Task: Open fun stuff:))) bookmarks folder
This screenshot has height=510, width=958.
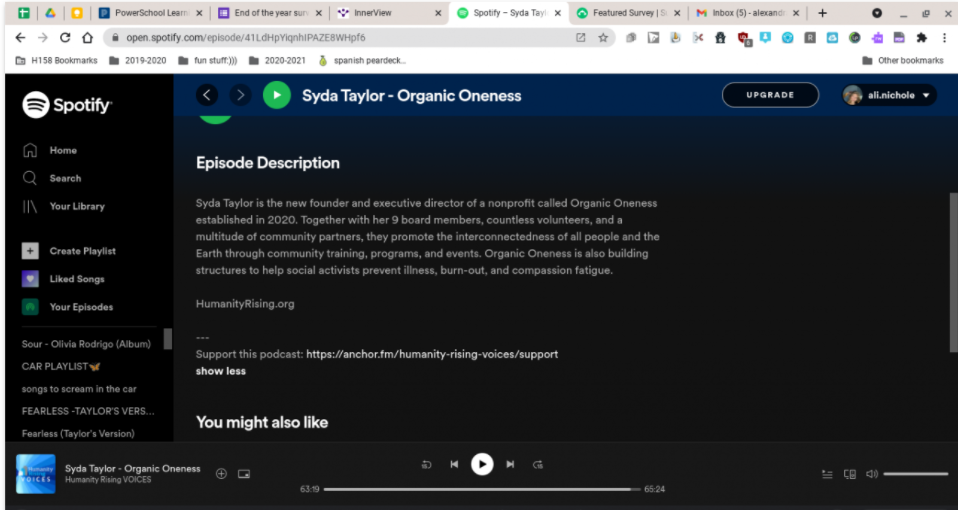Action: click(208, 60)
